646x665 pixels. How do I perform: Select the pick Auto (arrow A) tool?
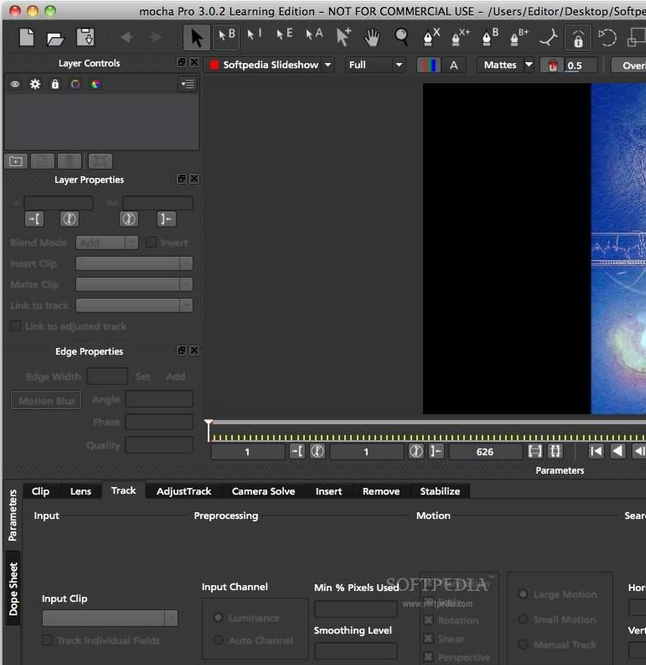click(x=314, y=35)
